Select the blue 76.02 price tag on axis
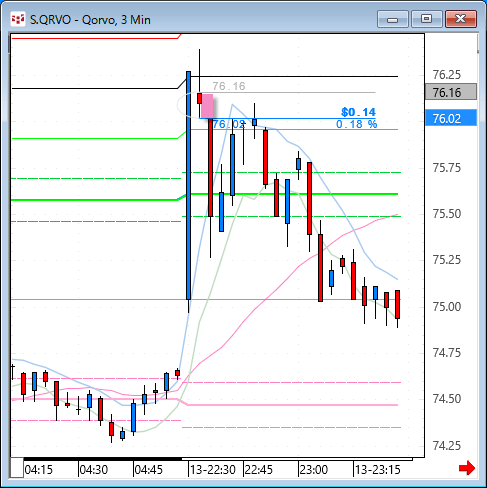Viewport: 487px width, 488px height. 451,118
